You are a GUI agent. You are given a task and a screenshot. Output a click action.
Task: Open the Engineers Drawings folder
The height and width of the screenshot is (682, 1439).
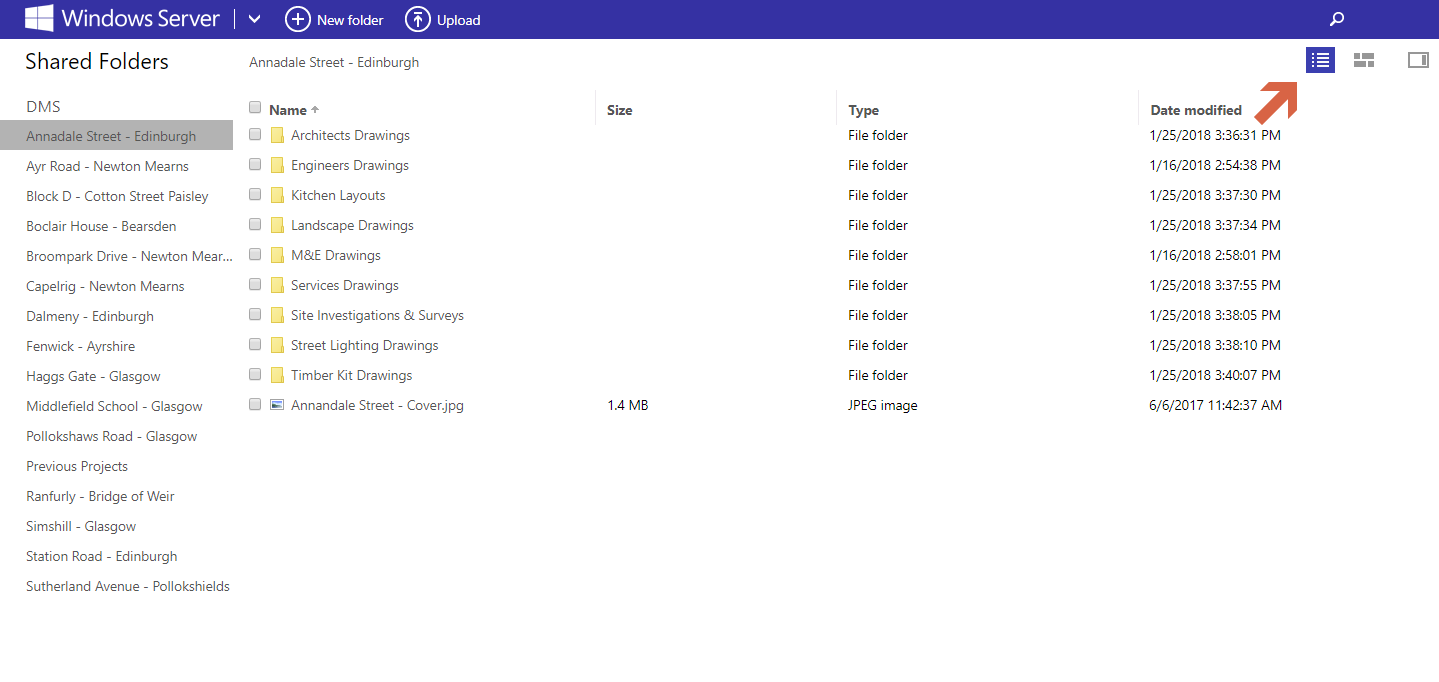click(349, 165)
